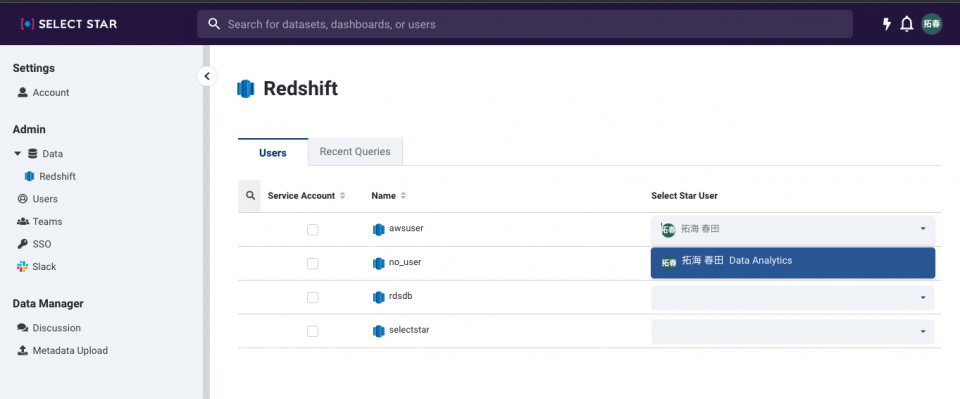
Task: Open Discussion under Data Manager
Action: (49, 328)
